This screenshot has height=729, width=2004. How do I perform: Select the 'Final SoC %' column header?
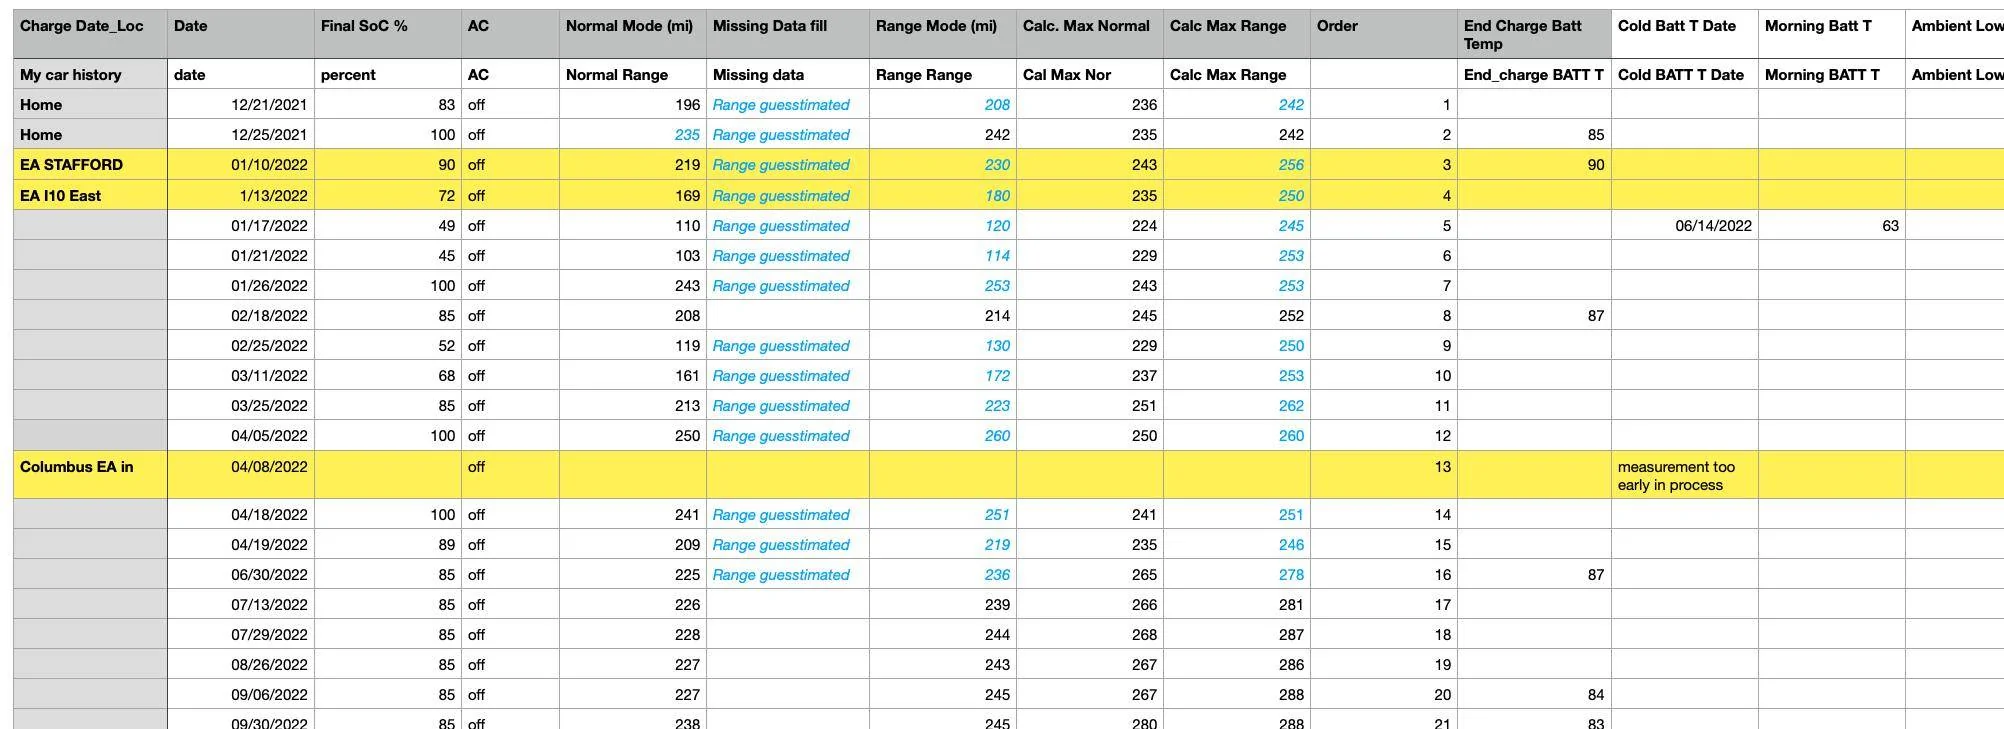click(387, 34)
